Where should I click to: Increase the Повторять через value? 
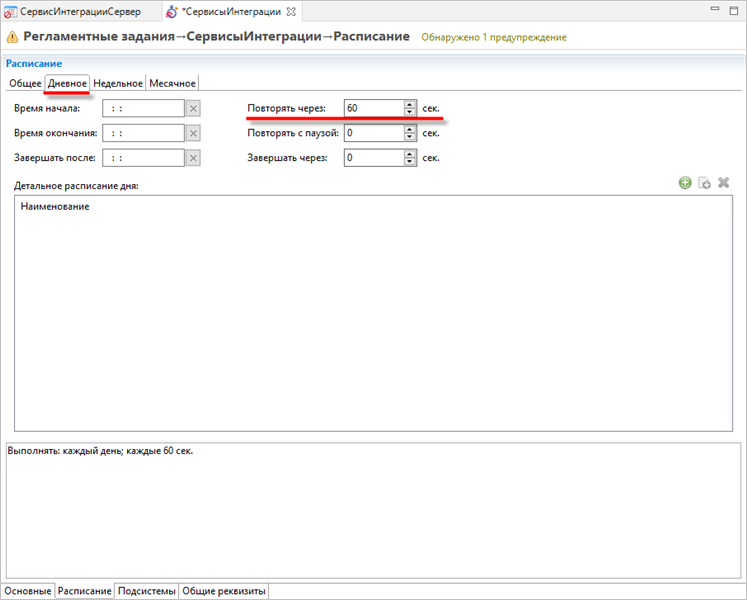point(410,104)
